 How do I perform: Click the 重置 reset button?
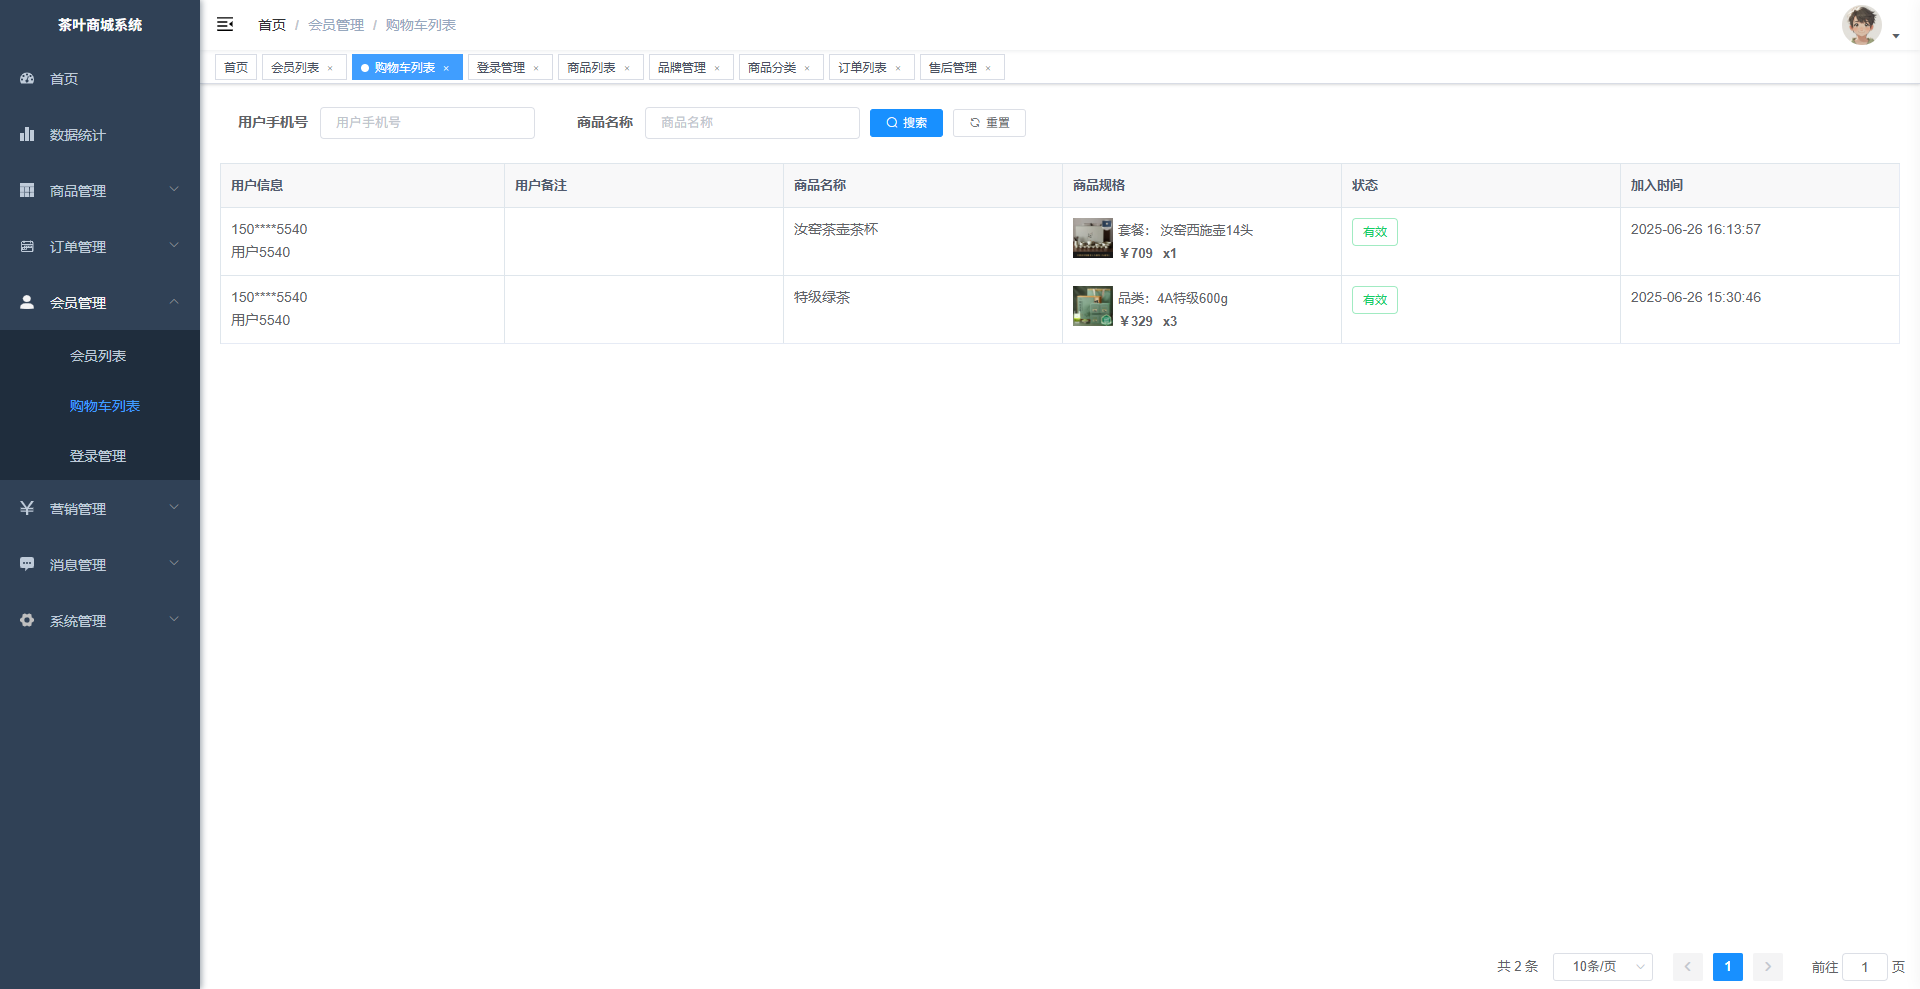click(x=989, y=123)
